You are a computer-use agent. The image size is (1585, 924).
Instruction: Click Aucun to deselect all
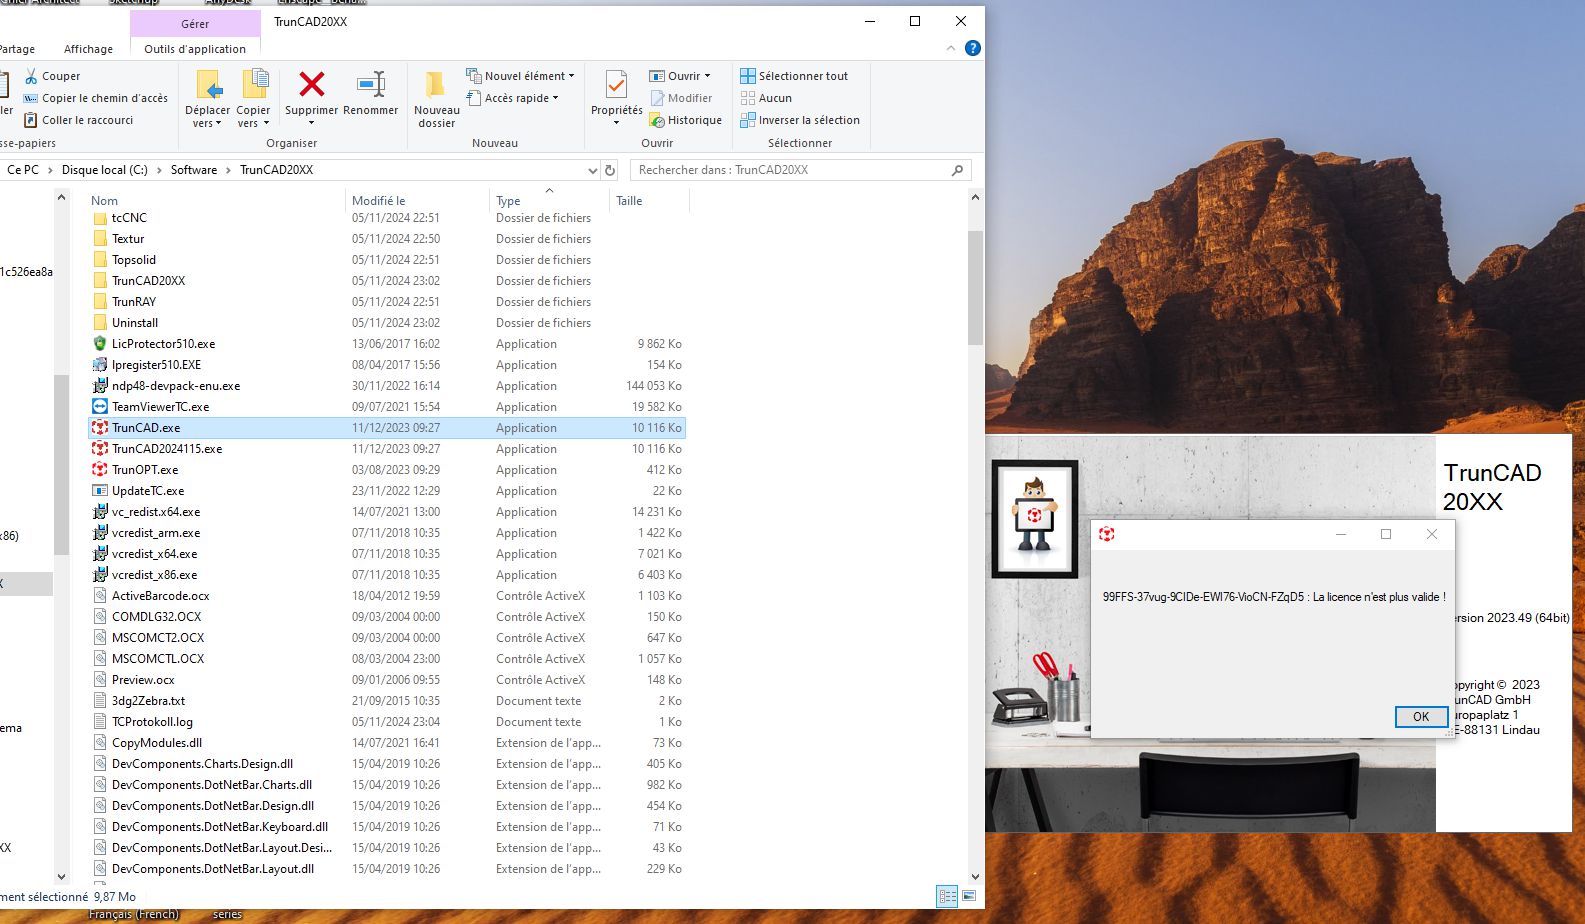point(766,98)
